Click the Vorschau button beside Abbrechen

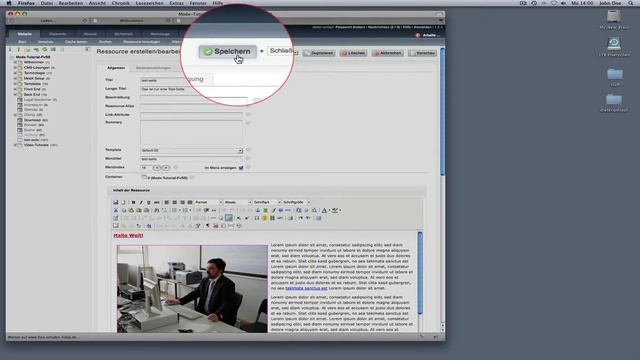coord(422,53)
